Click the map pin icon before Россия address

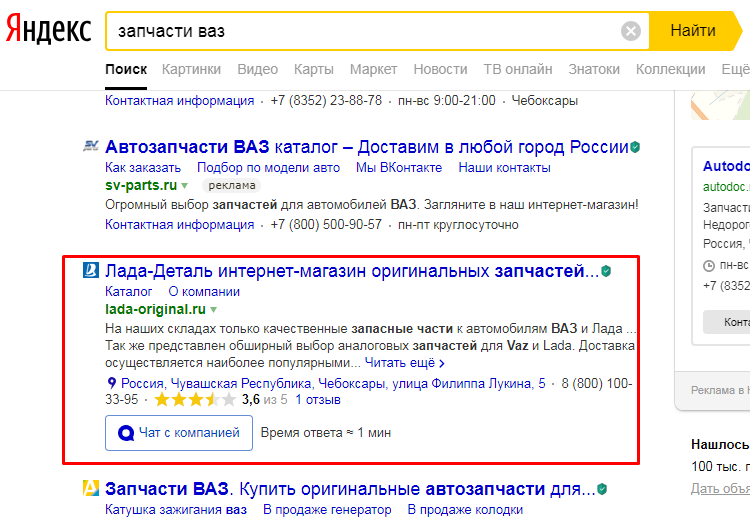point(111,383)
